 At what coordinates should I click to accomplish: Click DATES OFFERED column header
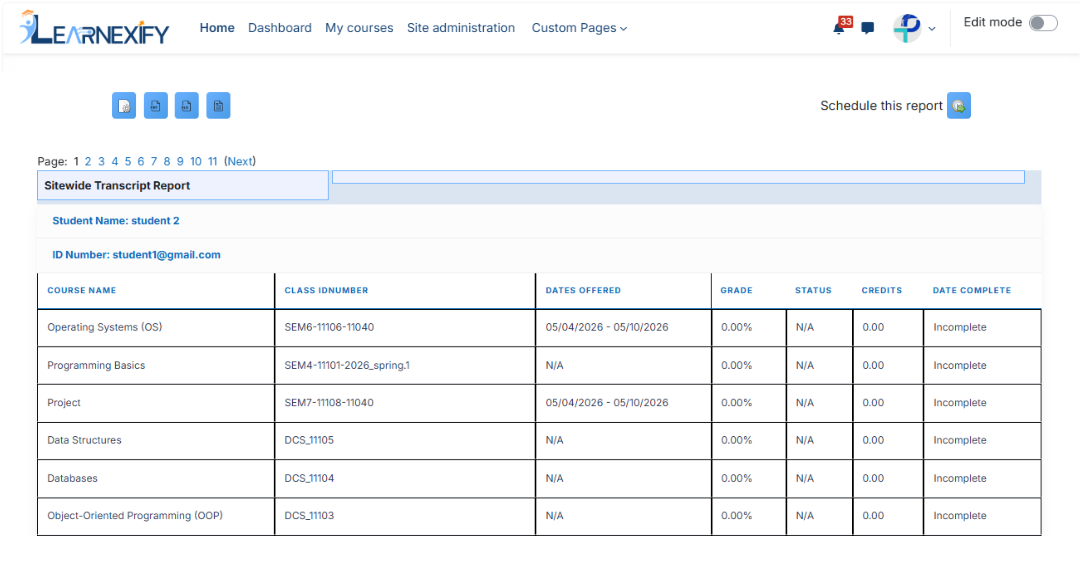[583, 291]
